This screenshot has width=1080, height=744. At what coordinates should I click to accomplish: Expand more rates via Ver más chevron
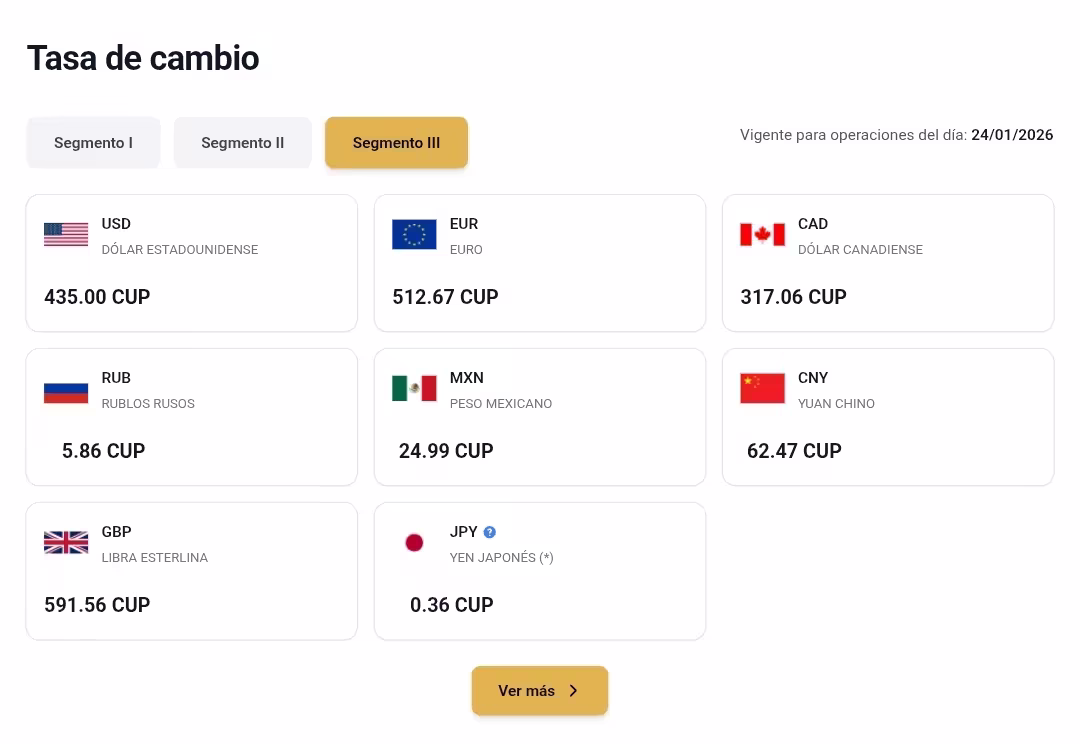pos(573,691)
